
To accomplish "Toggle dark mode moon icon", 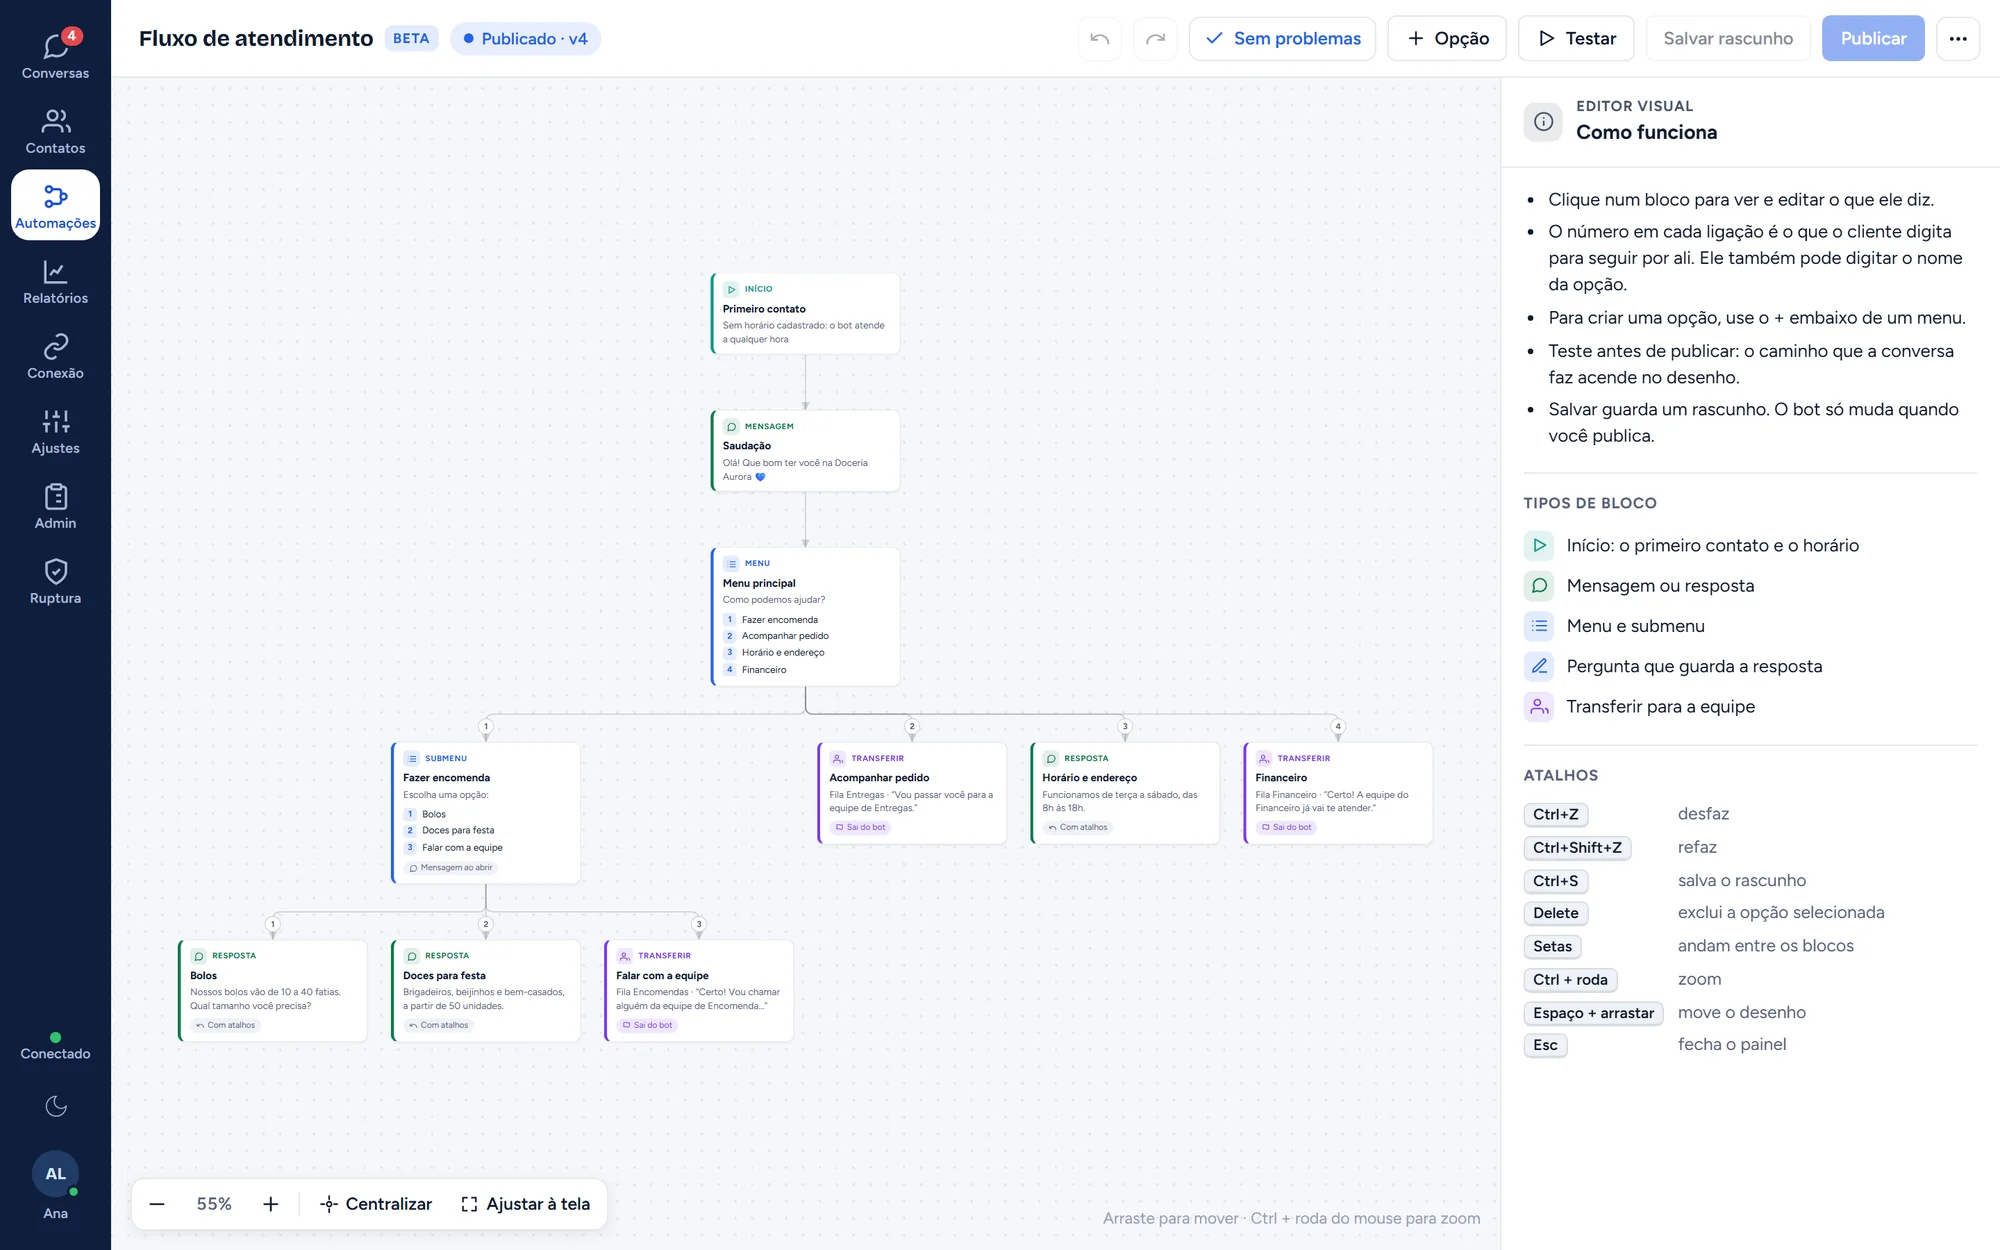I will [x=56, y=1106].
